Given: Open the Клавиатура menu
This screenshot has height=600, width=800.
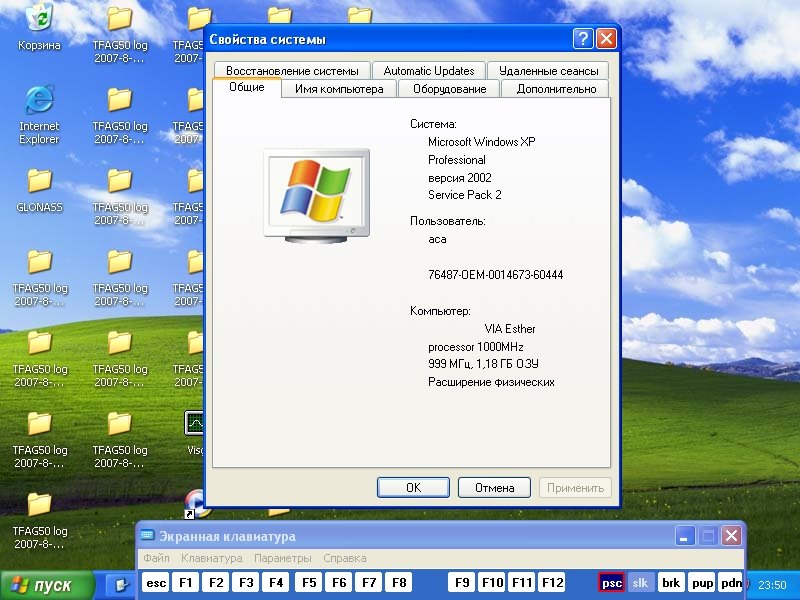Looking at the screenshot, I should [212, 558].
